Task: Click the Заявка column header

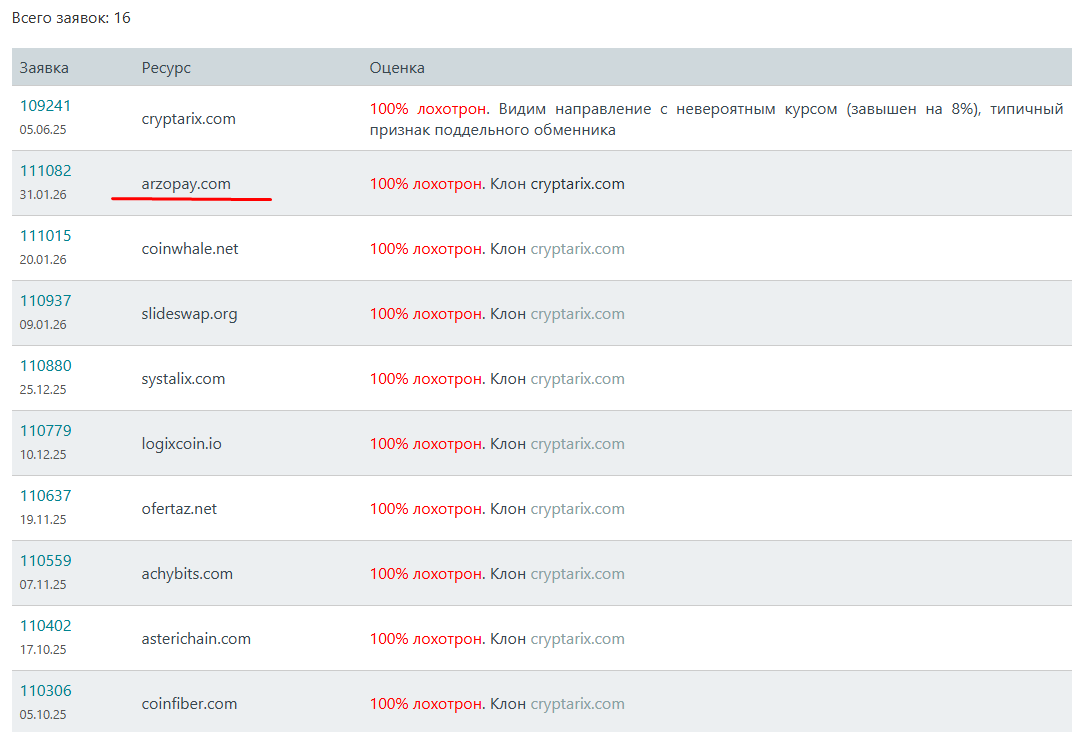Action: pos(44,68)
